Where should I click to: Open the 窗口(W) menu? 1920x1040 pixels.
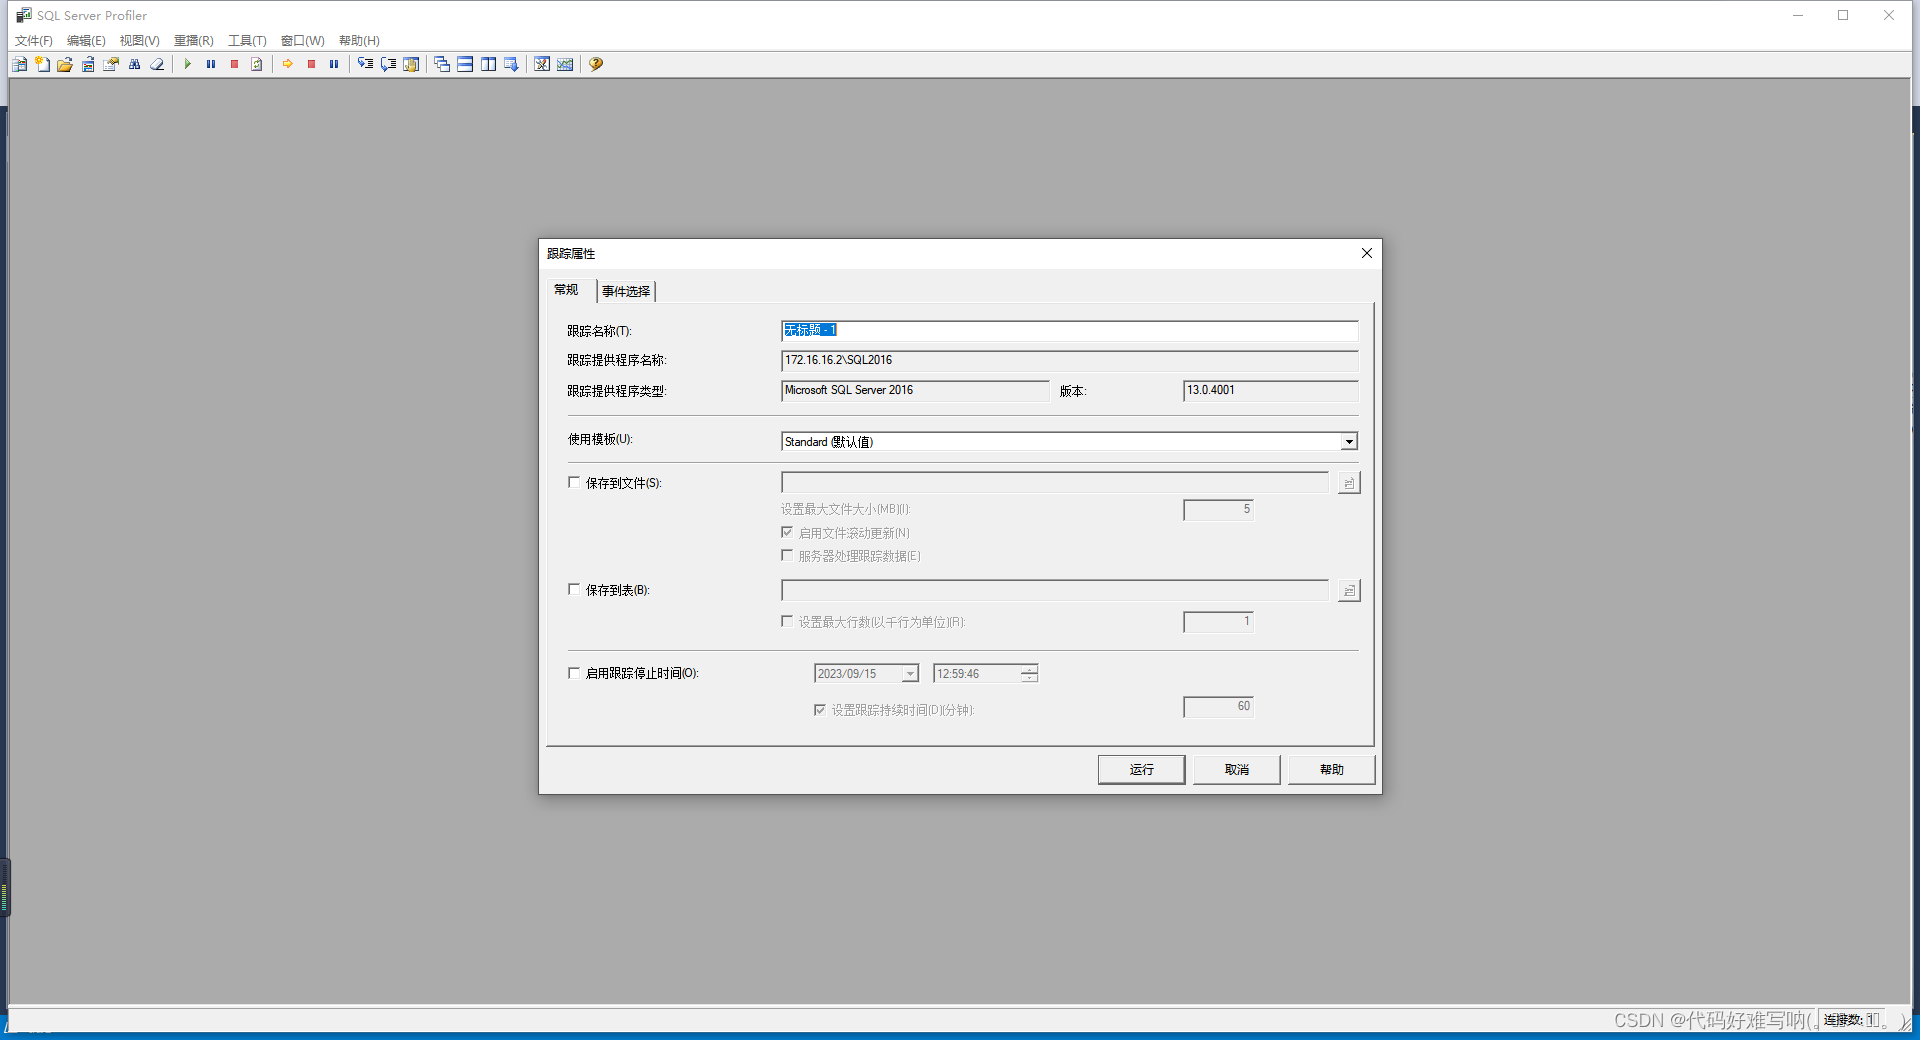pos(303,41)
